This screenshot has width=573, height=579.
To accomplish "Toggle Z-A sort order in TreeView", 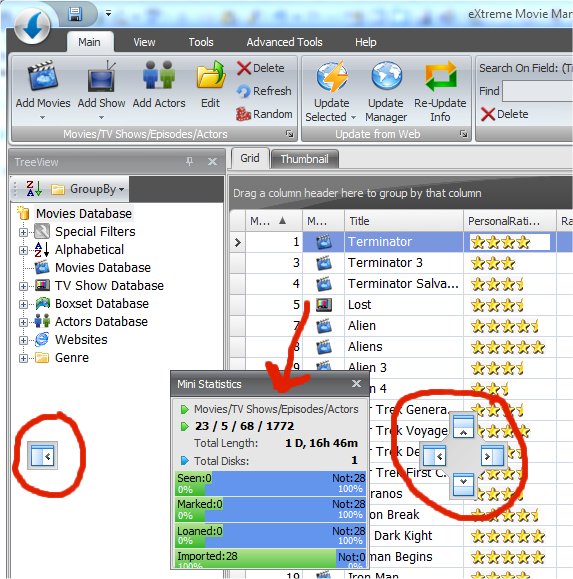I will click(x=34, y=189).
